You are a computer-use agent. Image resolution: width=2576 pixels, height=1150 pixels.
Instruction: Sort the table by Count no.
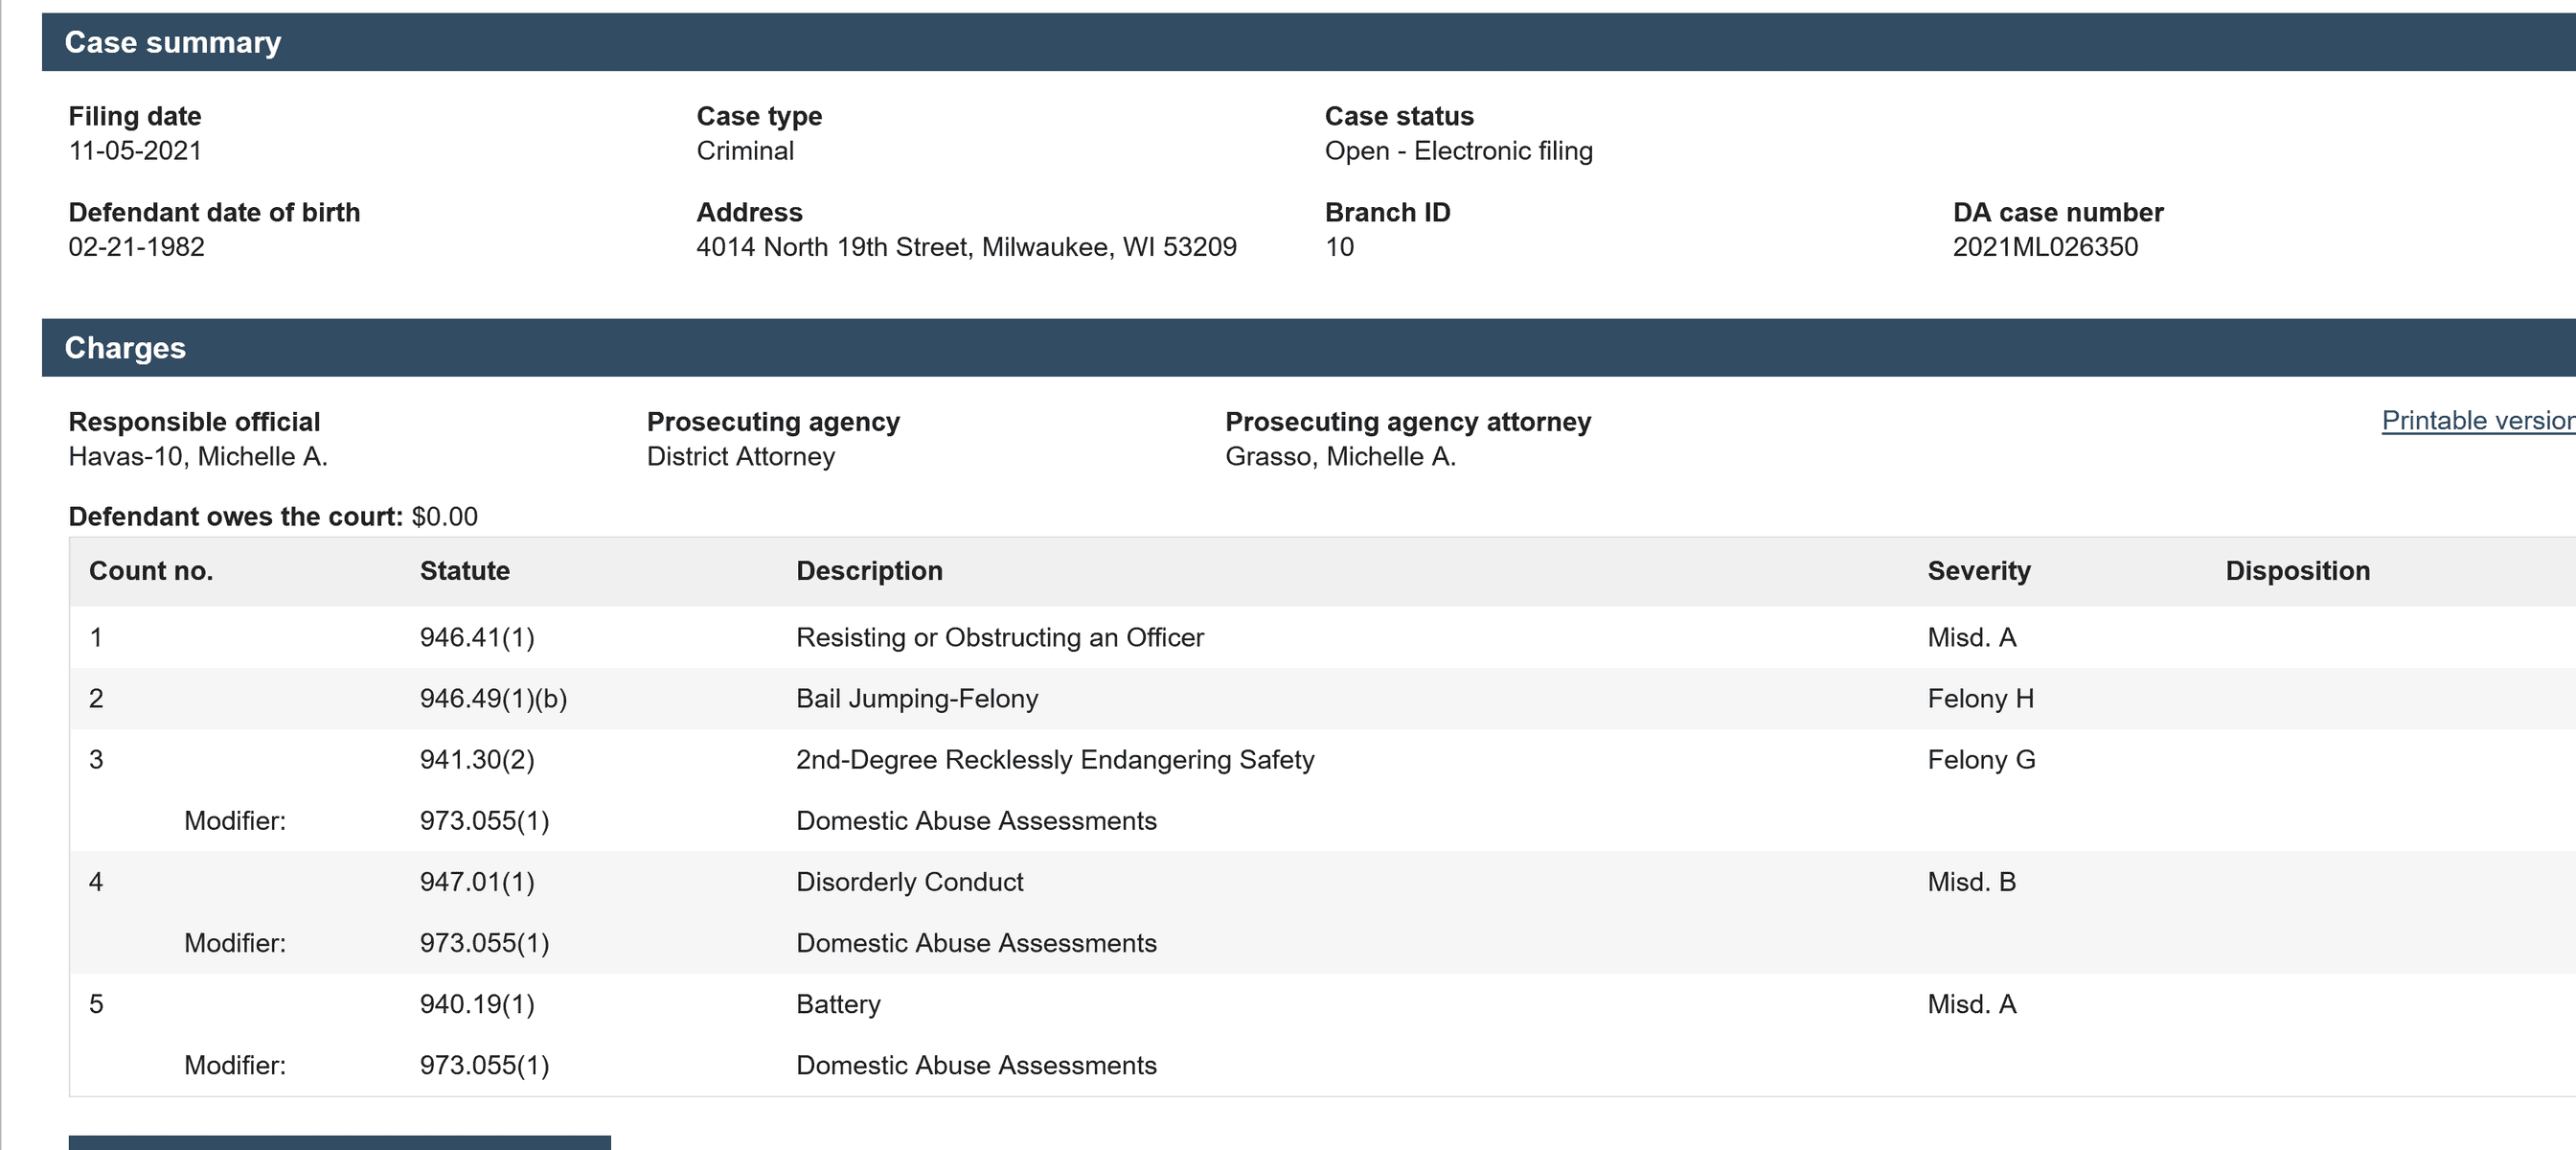pos(150,570)
